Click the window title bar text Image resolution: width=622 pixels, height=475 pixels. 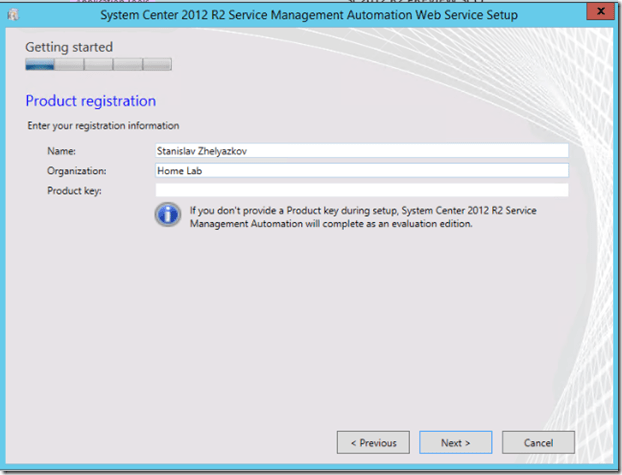point(310,15)
